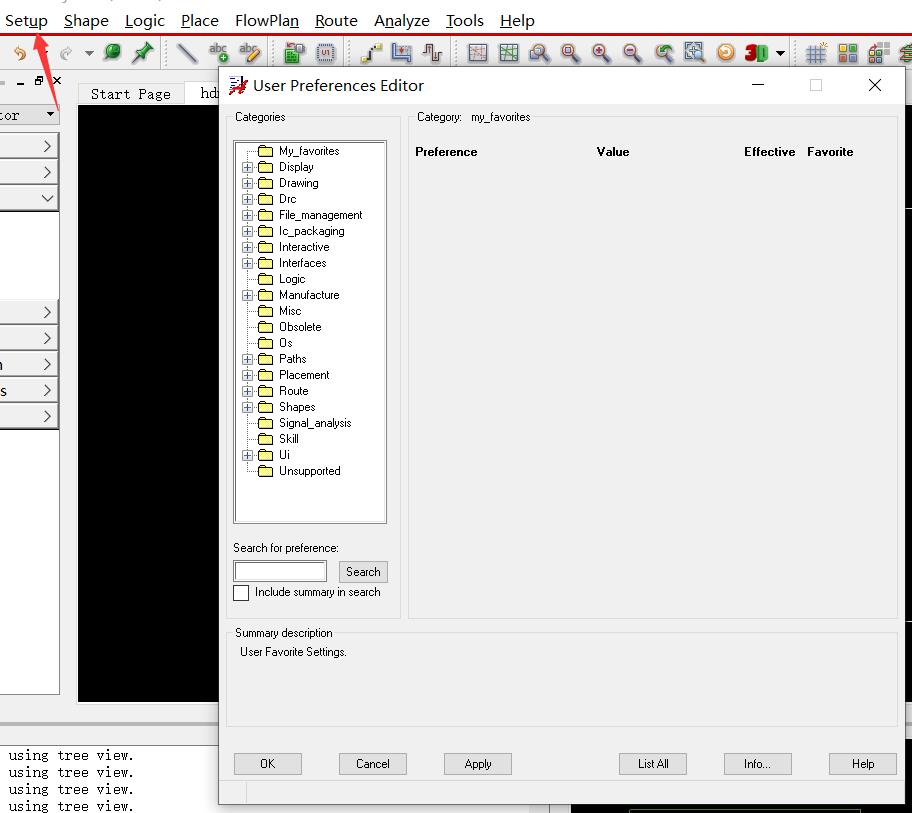This screenshot has width=912, height=813.
Task: Select the green pushpin toolbar icon
Action: pos(142,53)
